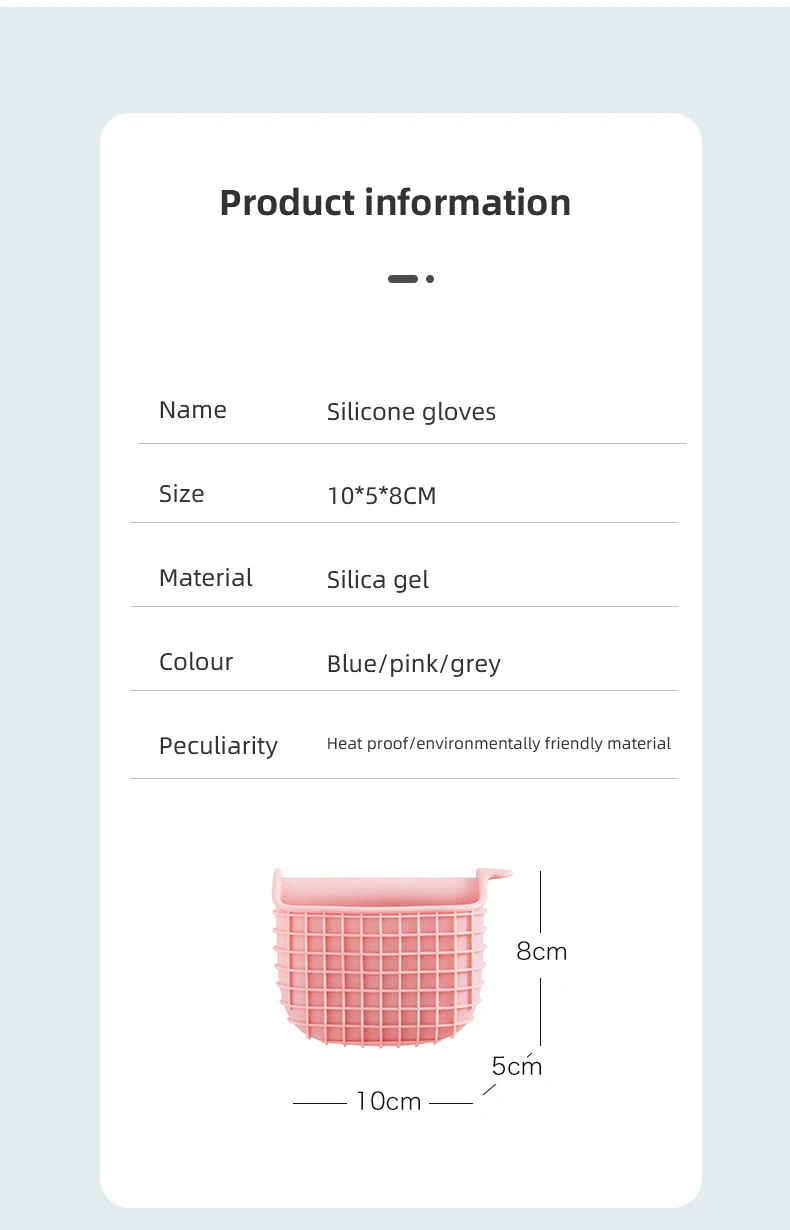Click the Product information heading
This screenshot has height=1230, width=790.
coord(395,202)
